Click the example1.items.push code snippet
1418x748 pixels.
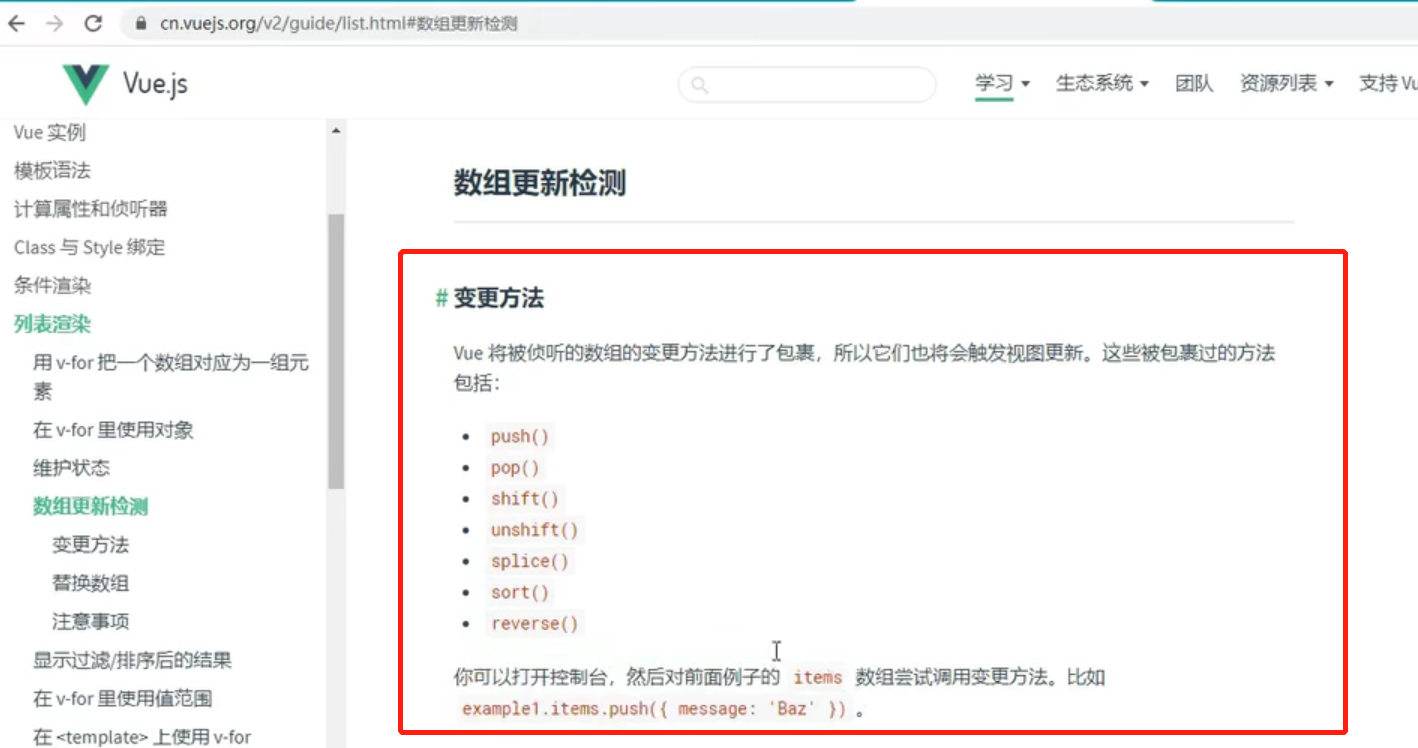click(654, 710)
